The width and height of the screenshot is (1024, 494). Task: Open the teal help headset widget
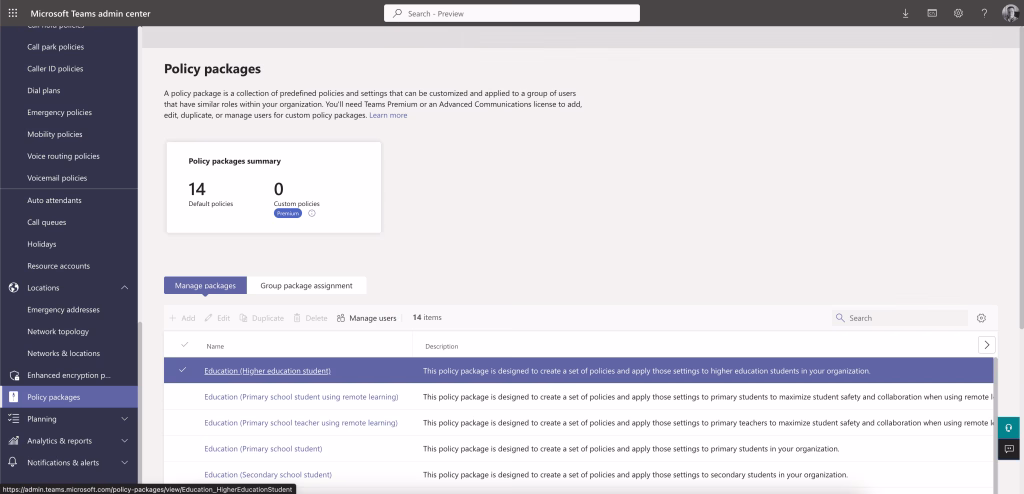pos(1009,428)
